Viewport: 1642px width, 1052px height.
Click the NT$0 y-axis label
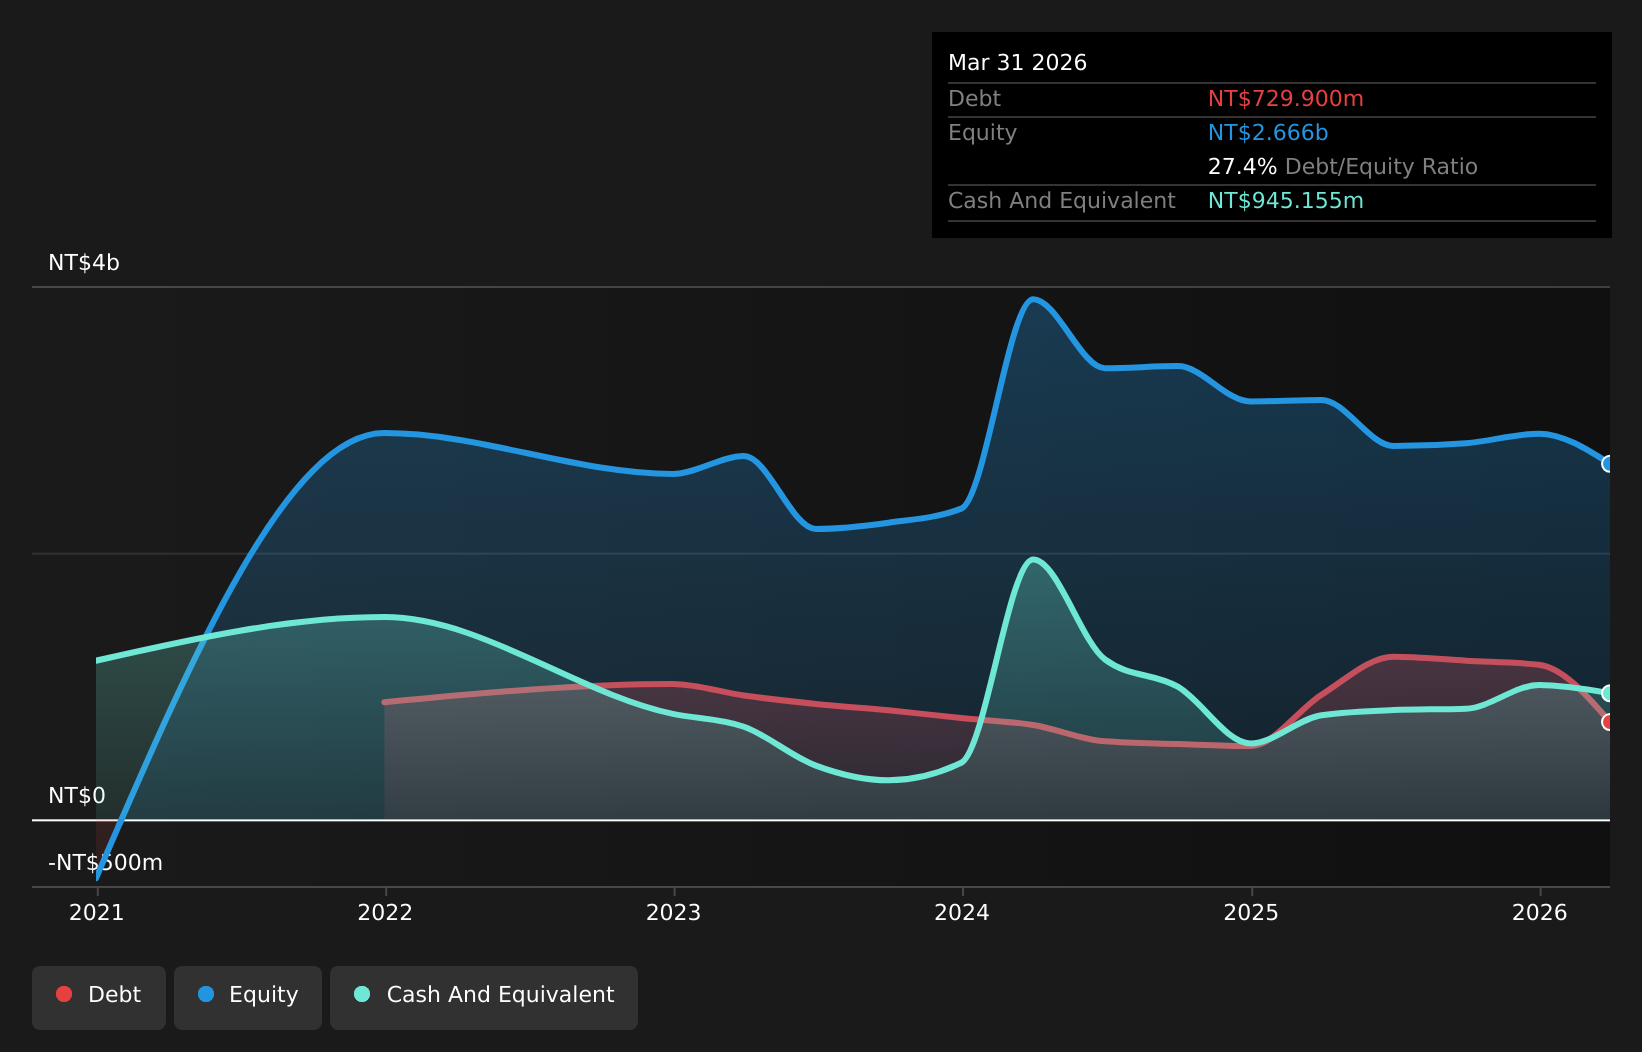coord(77,796)
